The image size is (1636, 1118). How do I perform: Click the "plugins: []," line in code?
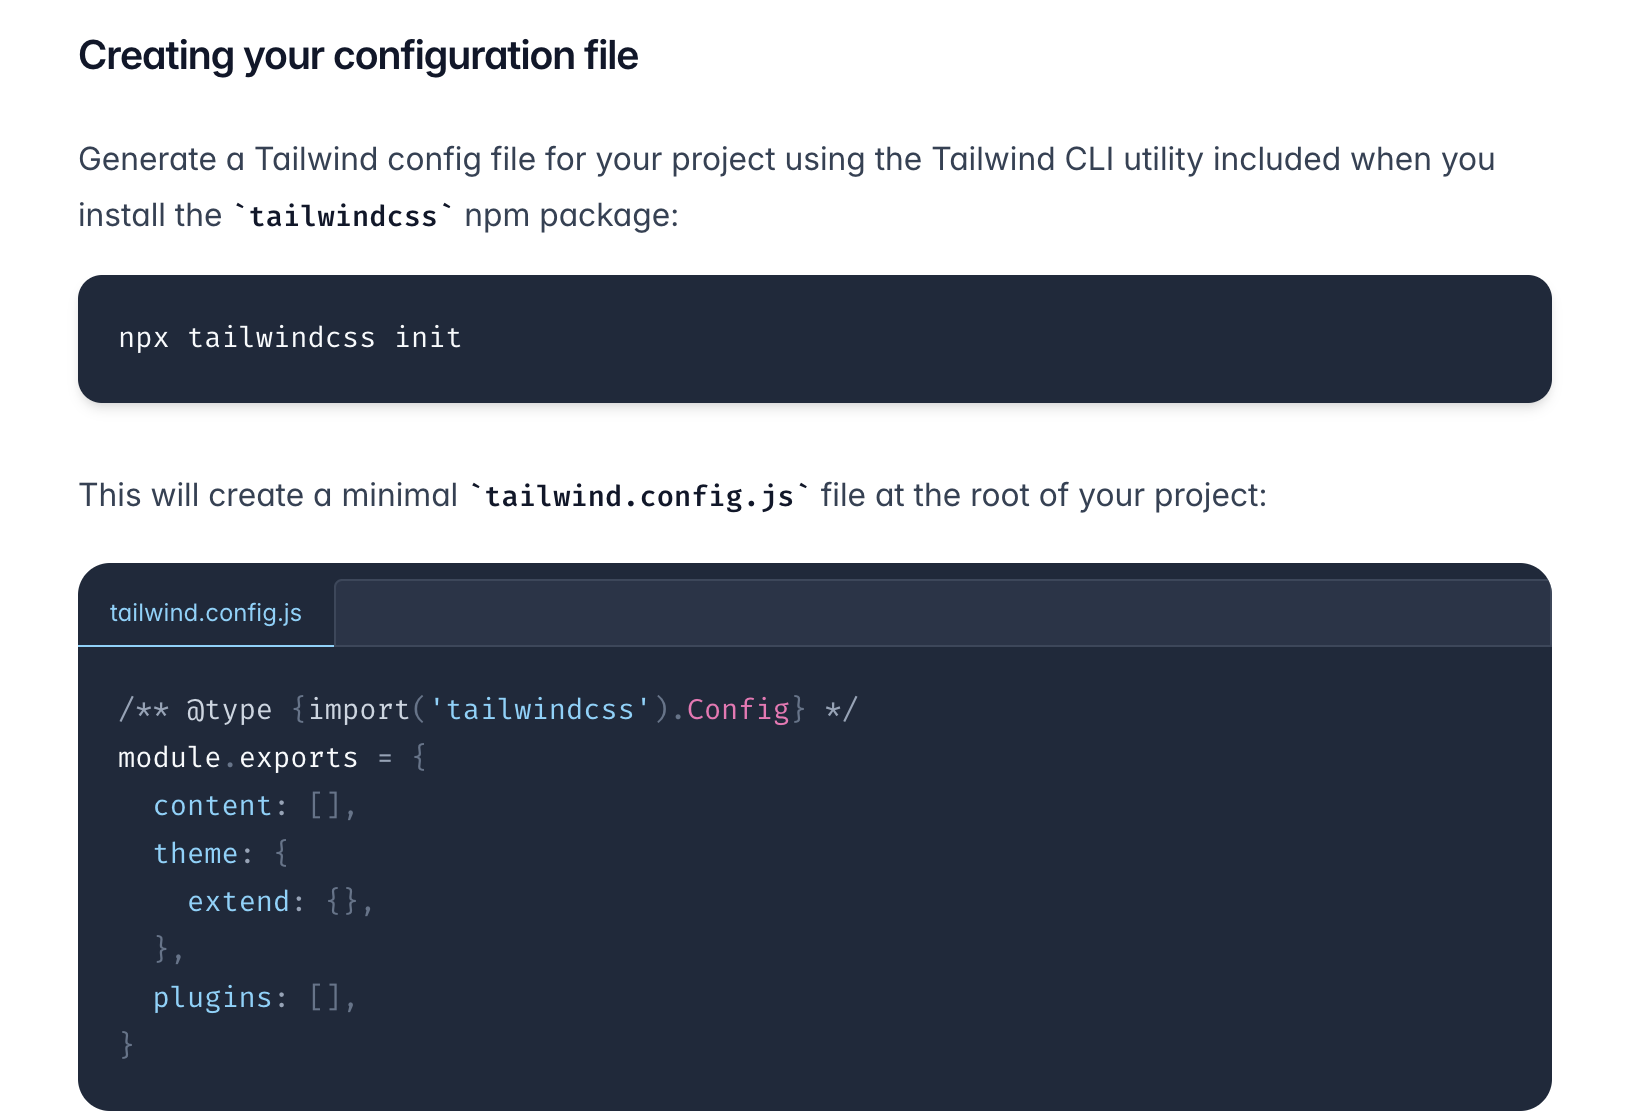click(x=255, y=998)
